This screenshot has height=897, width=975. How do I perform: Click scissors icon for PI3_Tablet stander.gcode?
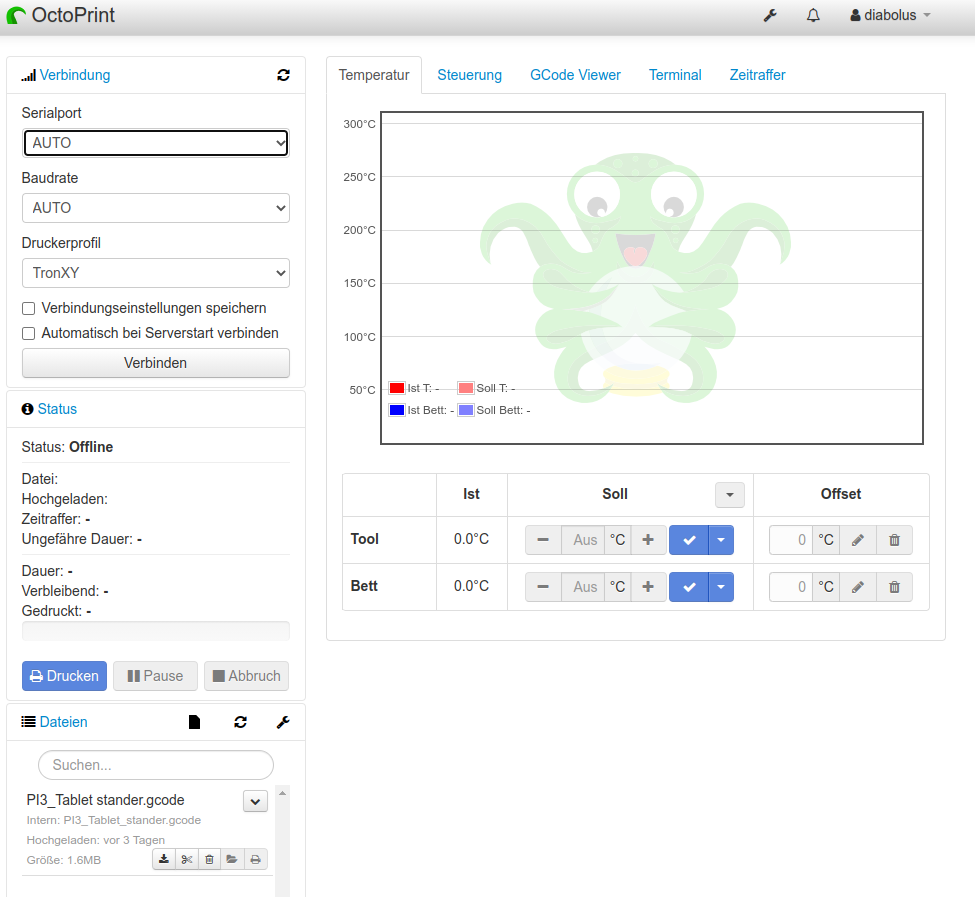(187, 859)
